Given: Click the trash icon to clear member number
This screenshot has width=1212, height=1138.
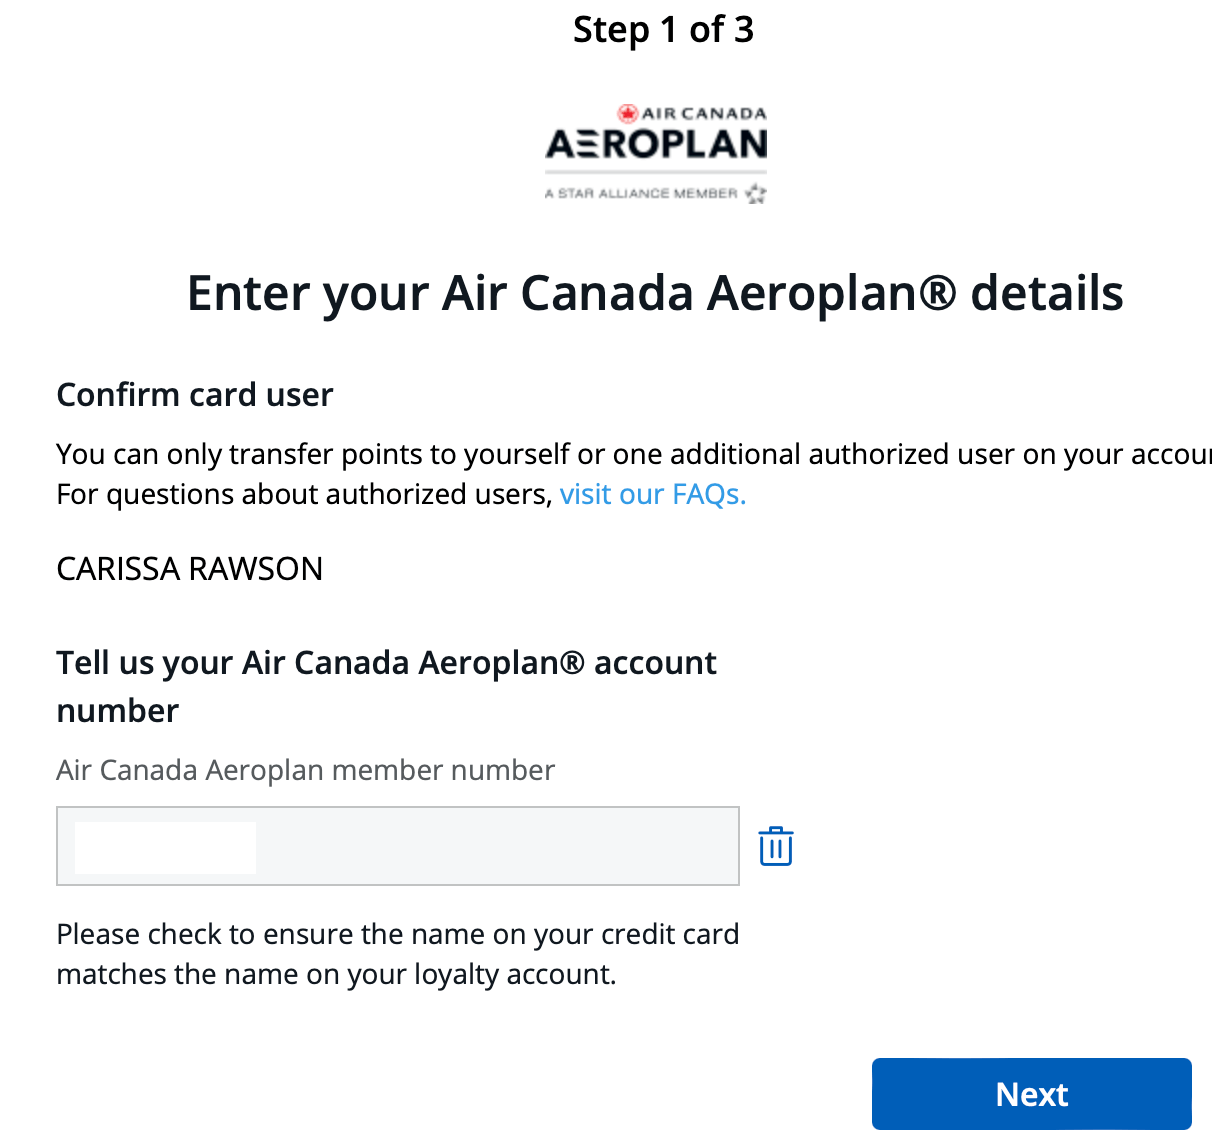Looking at the screenshot, I should (775, 846).
